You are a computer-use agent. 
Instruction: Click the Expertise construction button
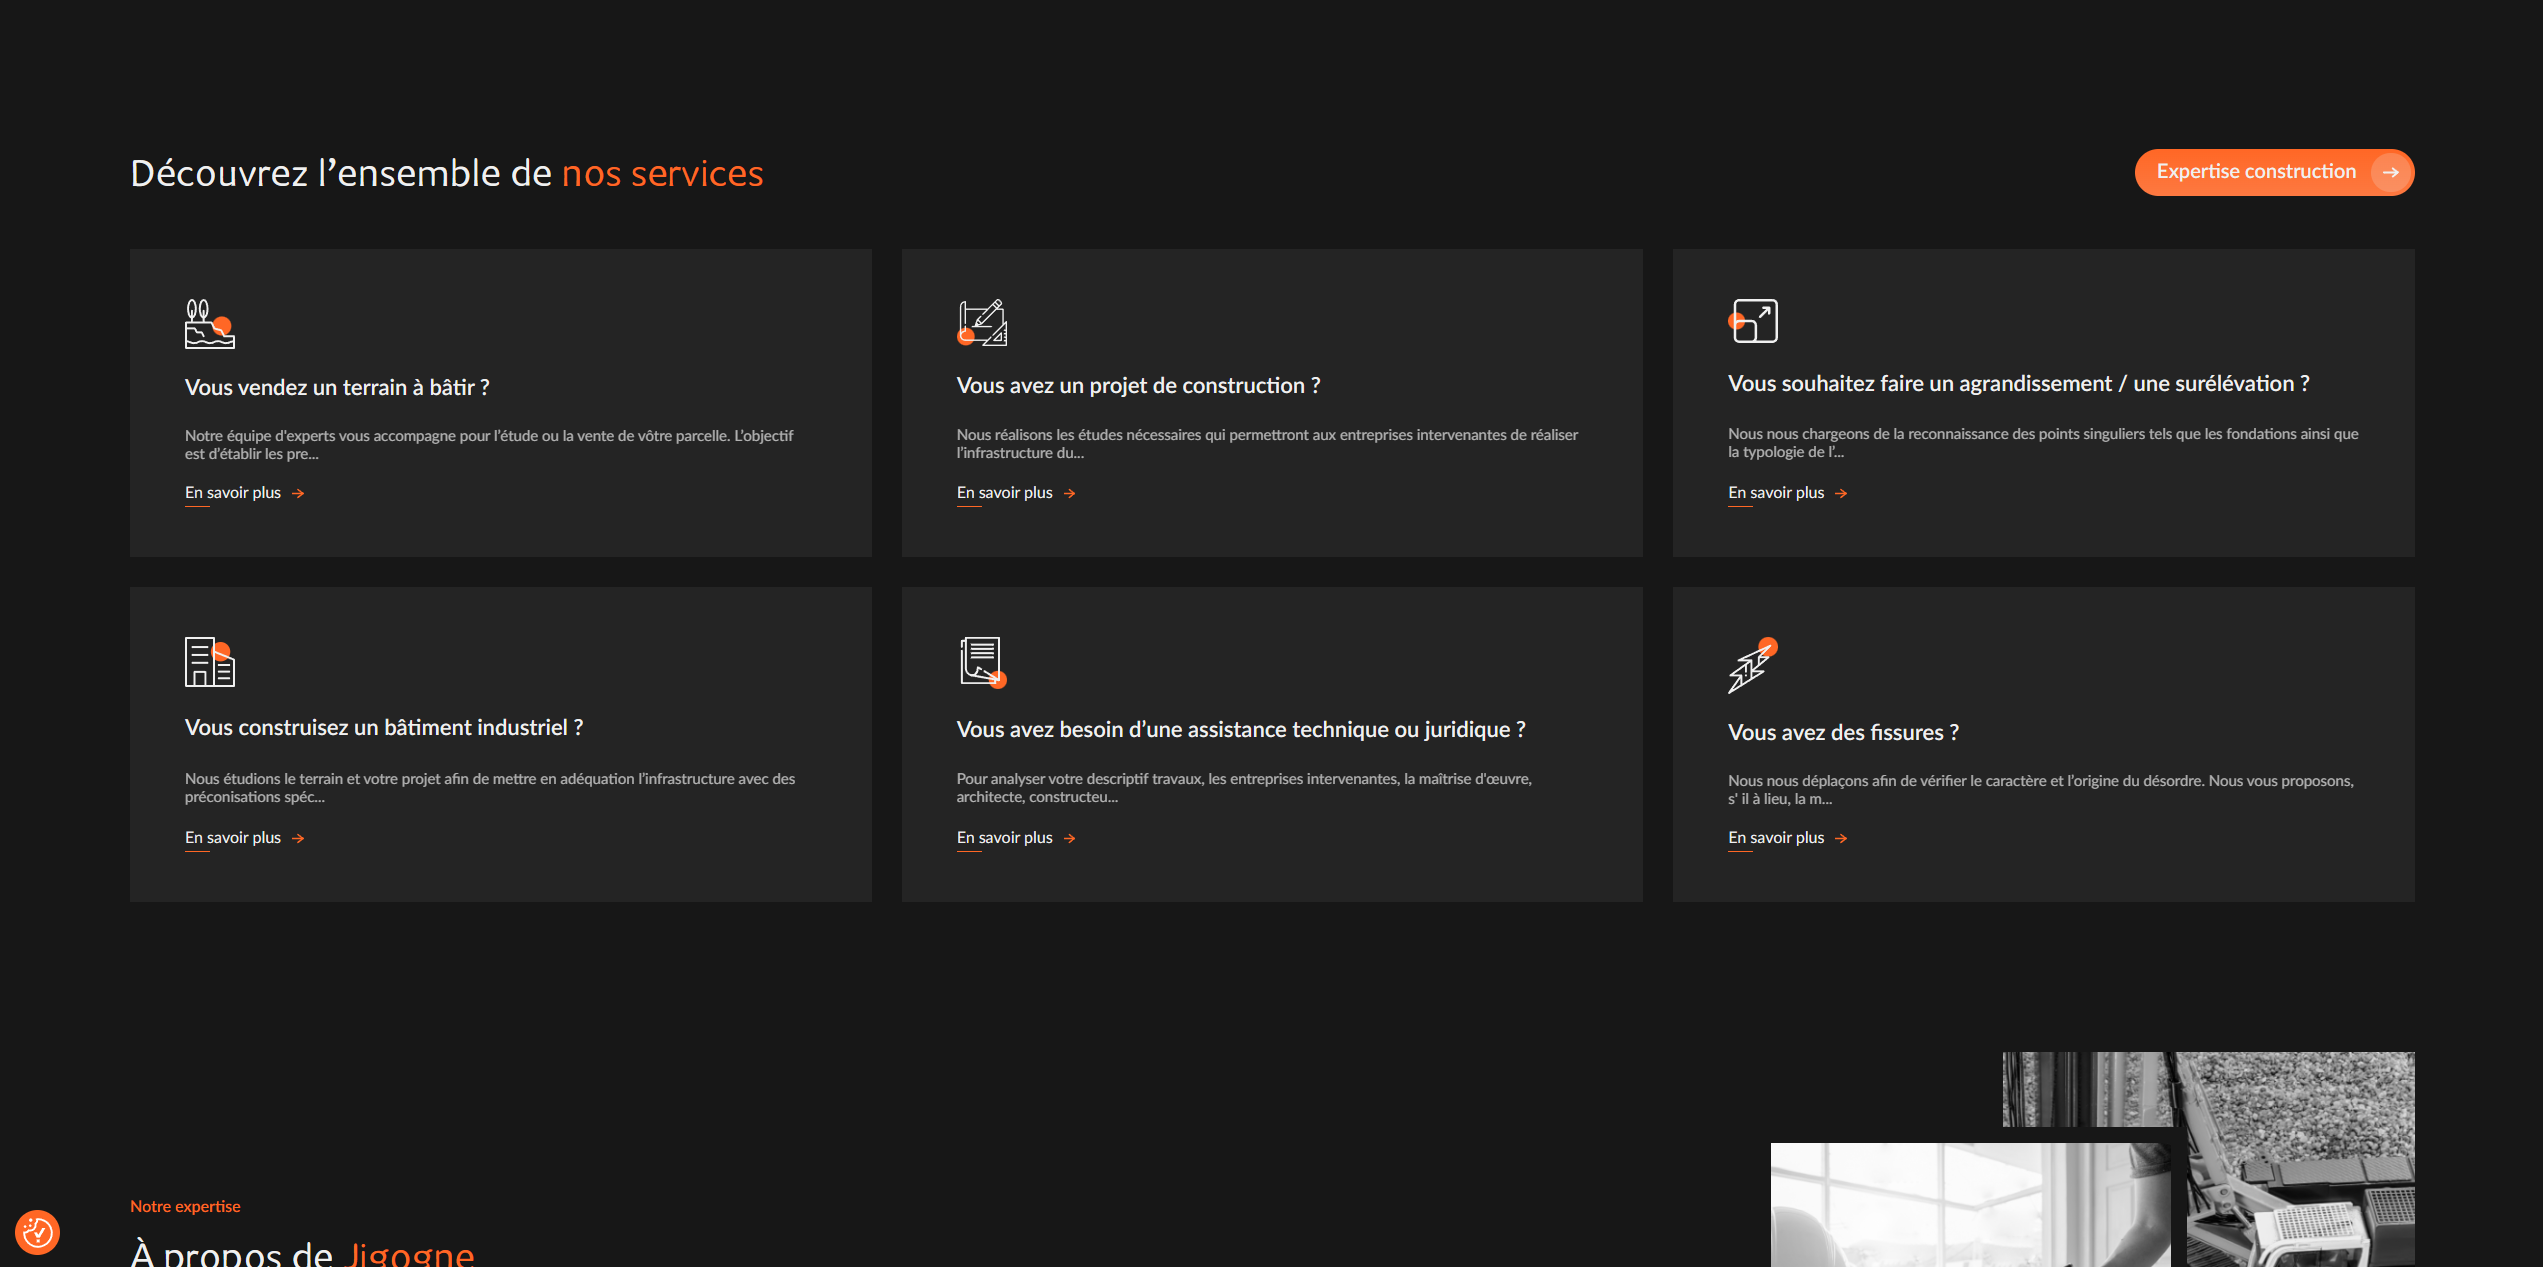[x=2274, y=172]
